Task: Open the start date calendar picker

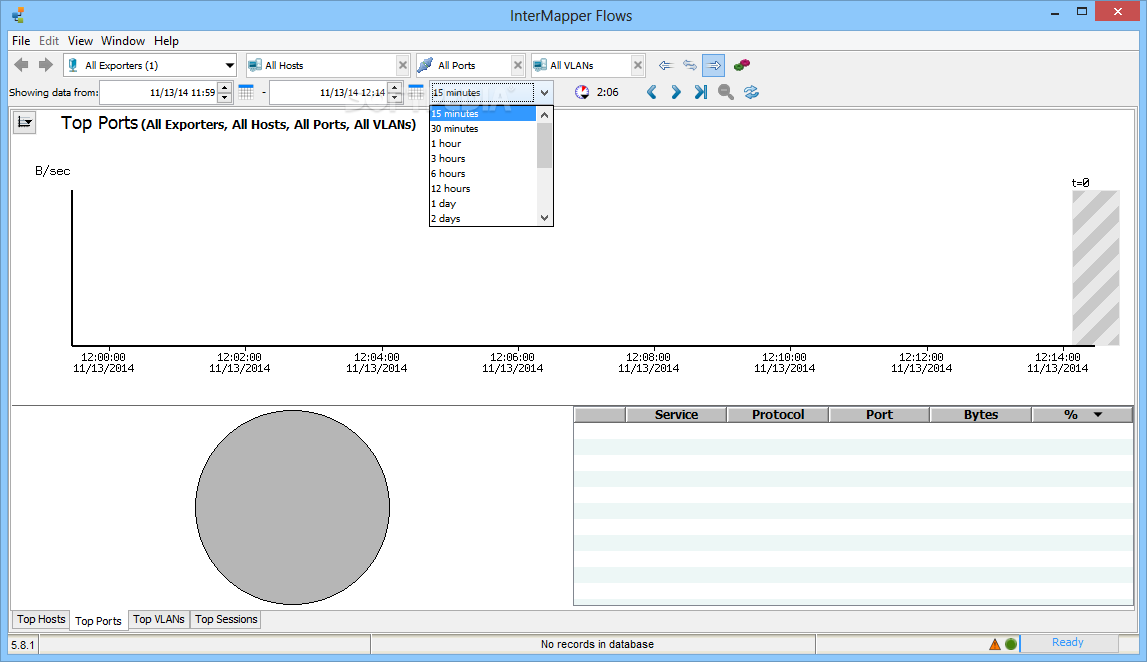Action: 246,92
